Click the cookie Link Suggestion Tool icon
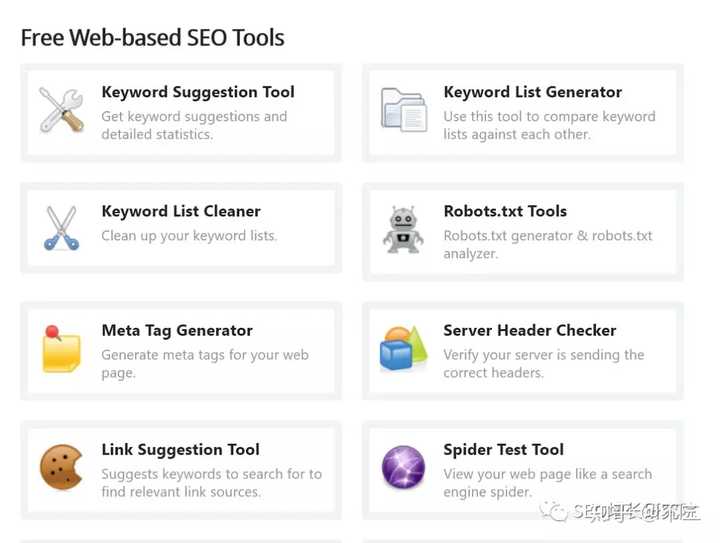This screenshot has height=543, width=720. point(62,467)
